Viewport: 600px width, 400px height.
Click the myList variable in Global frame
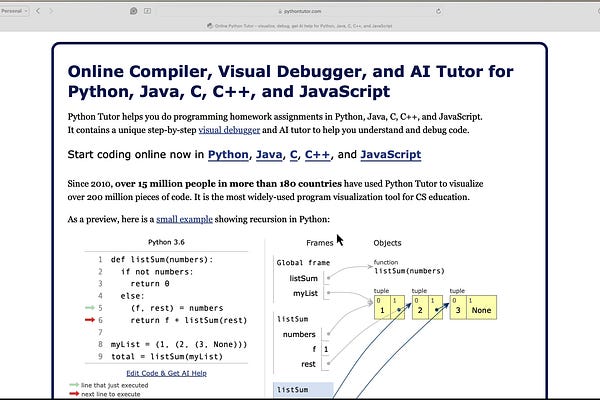coord(305,294)
